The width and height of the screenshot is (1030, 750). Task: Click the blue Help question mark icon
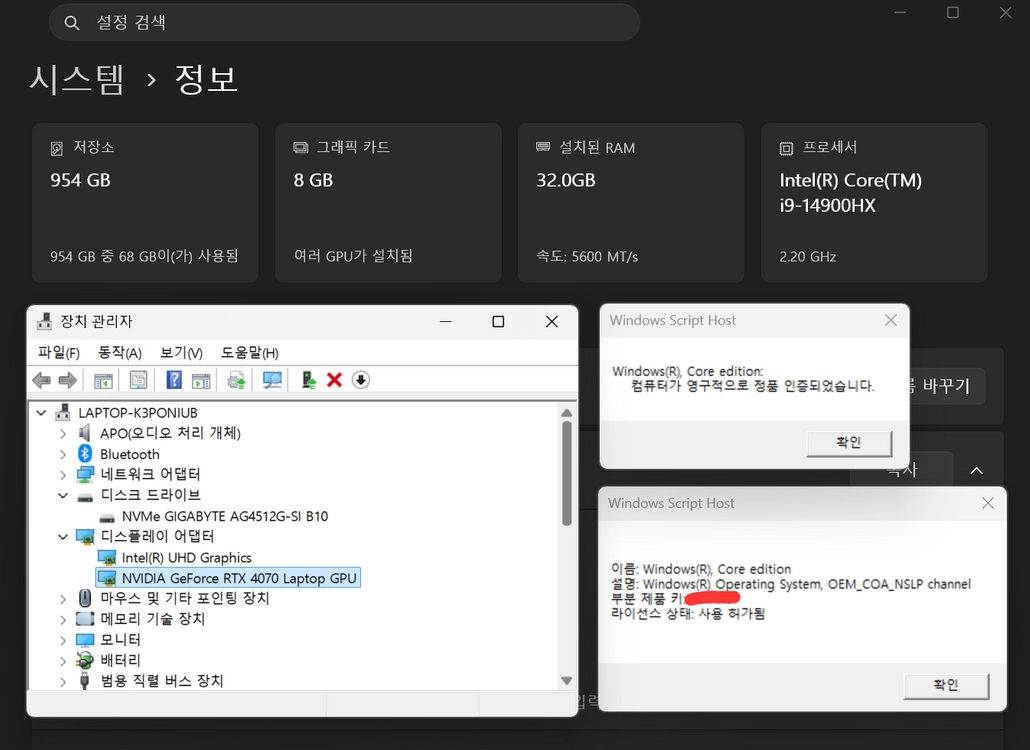[173, 380]
